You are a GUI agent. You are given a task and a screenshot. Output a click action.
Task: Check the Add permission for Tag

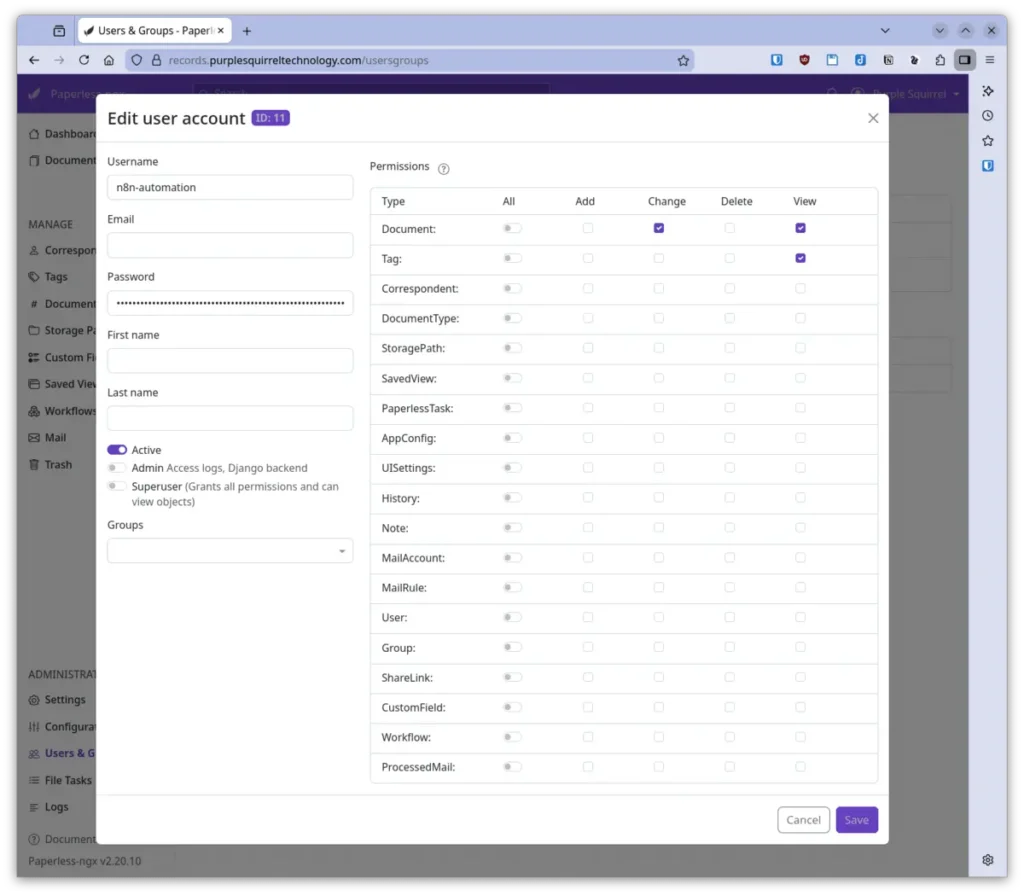587,258
